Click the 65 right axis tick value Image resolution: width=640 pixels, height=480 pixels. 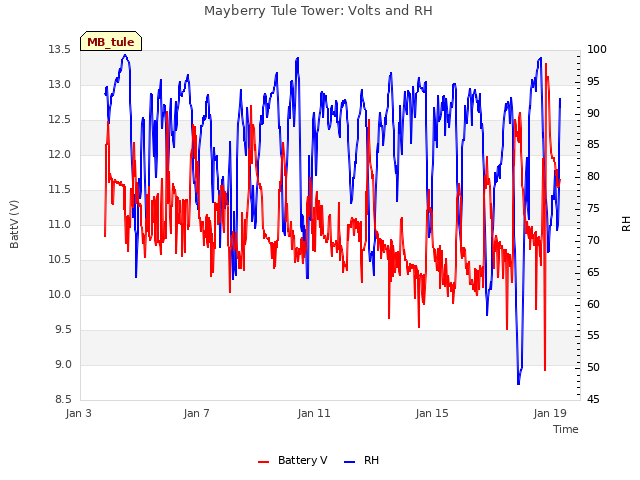pyautogui.click(x=593, y=273)
